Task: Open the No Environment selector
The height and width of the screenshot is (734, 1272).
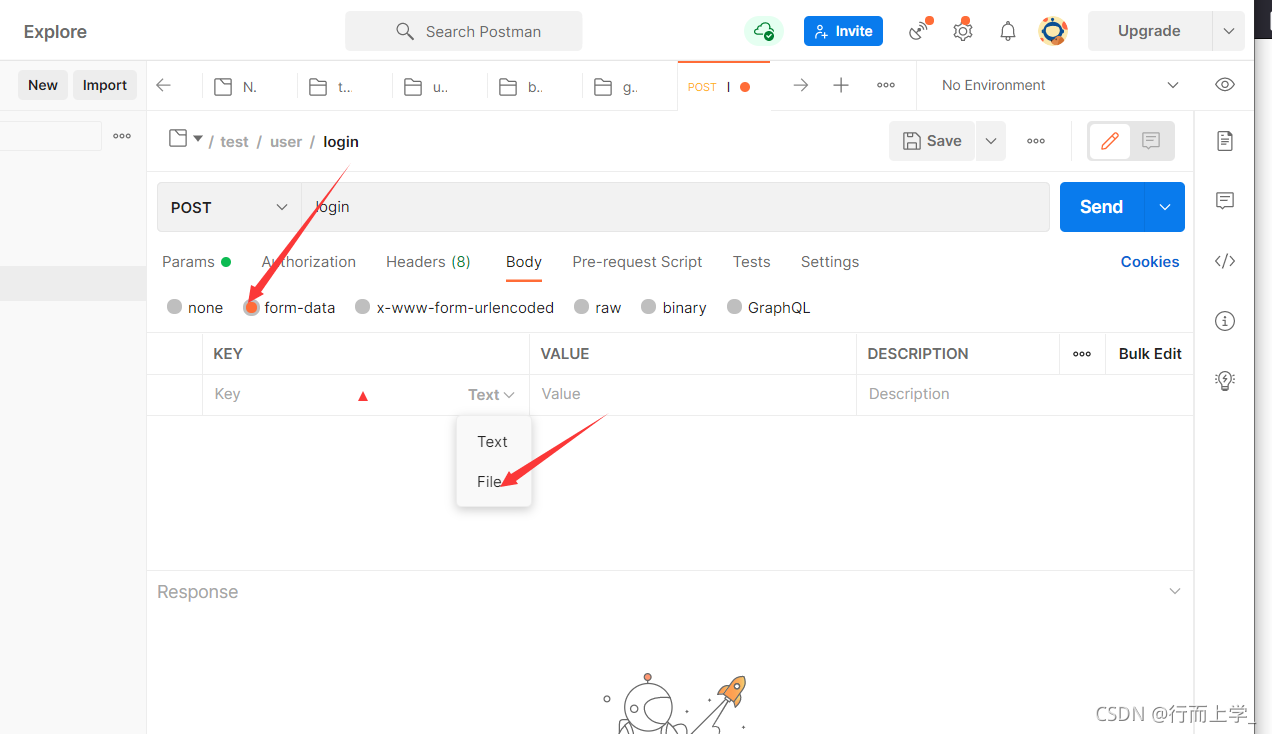Action: tap(1060, 85)
